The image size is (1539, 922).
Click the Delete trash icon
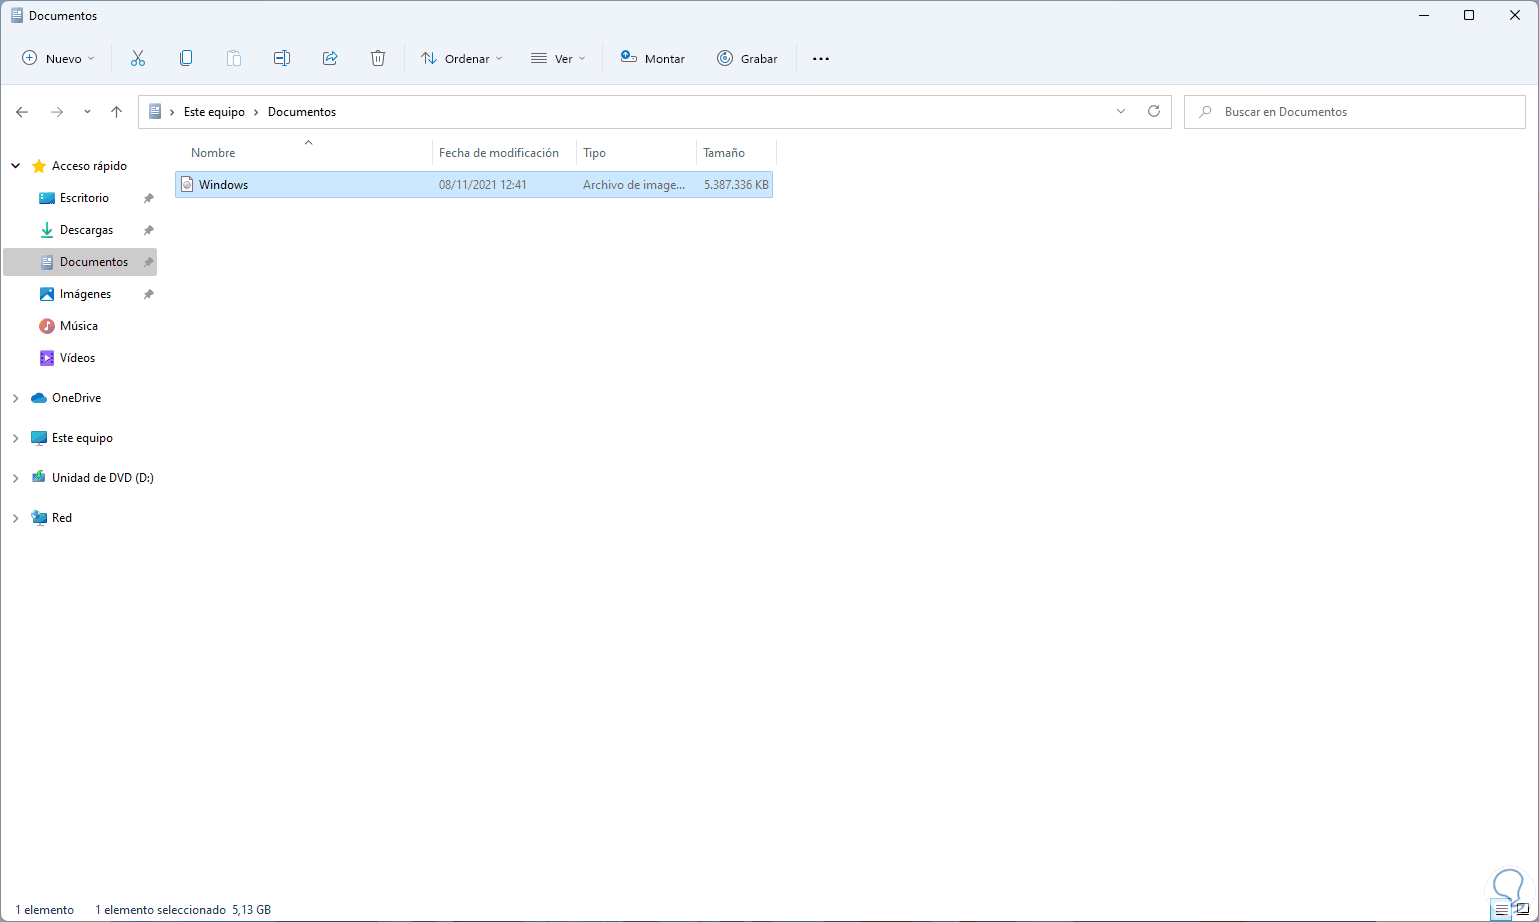tap(378, 59)
